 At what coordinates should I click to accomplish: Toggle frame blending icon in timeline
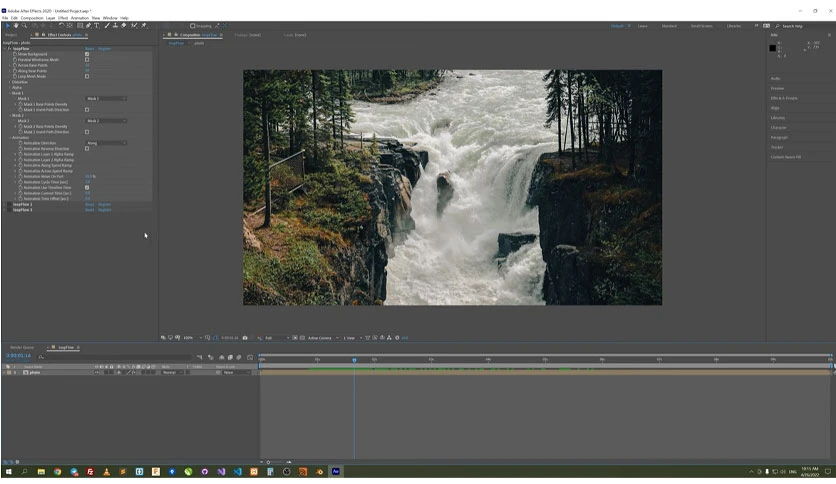pyautogui.click(x=230, y=357)
